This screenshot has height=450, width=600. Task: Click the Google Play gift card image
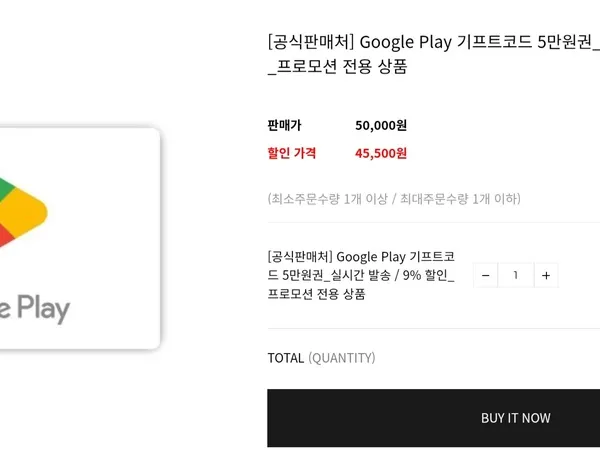(80, 238)
